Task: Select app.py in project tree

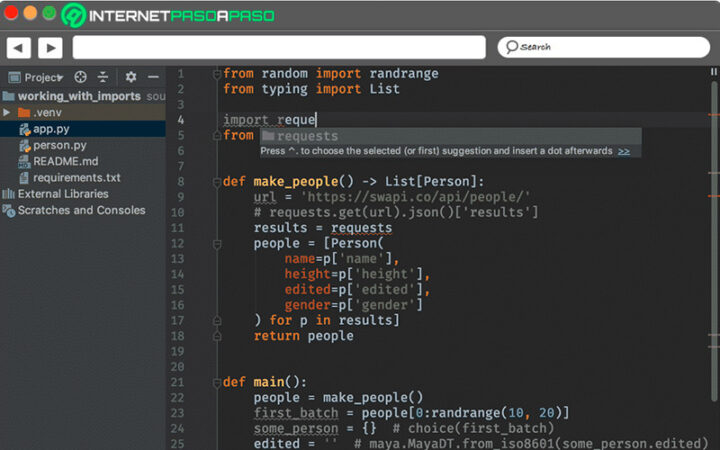Action: [50, 129]
